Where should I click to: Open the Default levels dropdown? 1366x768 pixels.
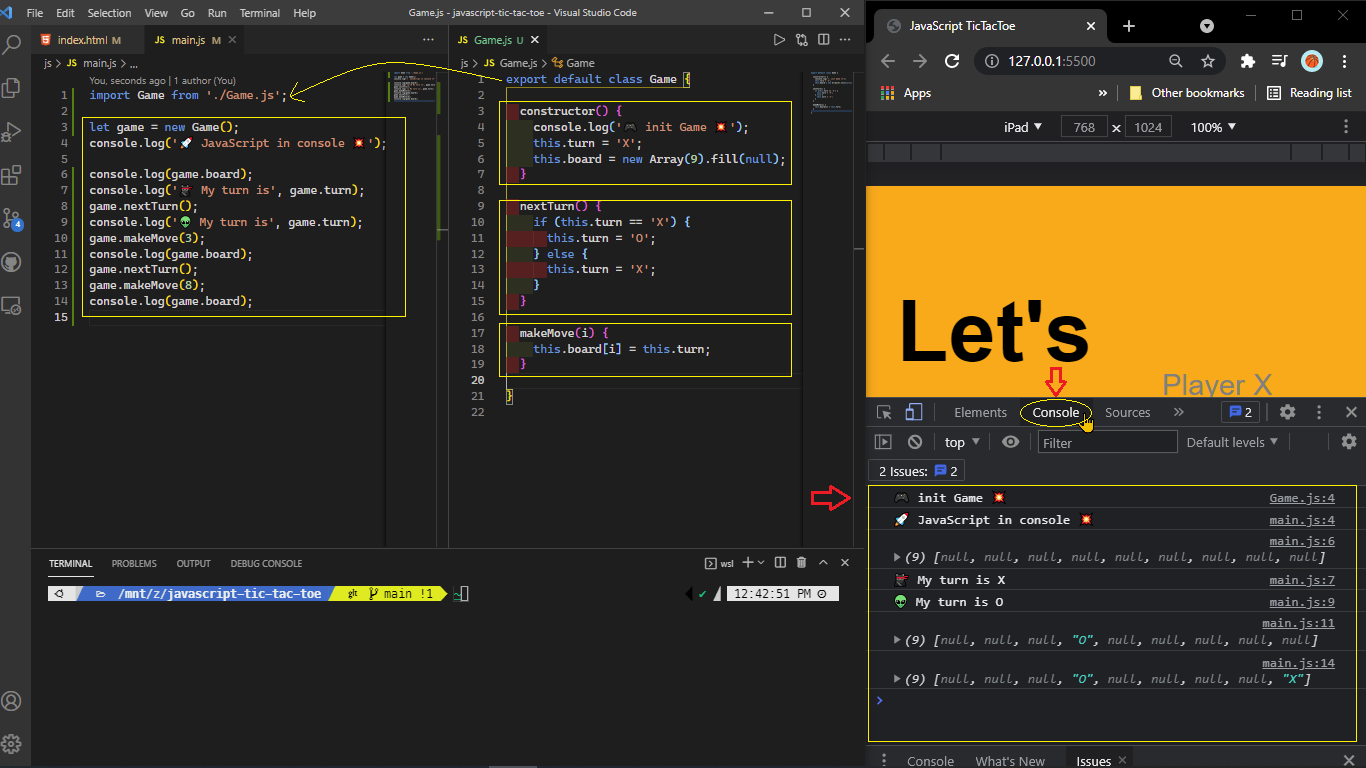coord(1232,441)
